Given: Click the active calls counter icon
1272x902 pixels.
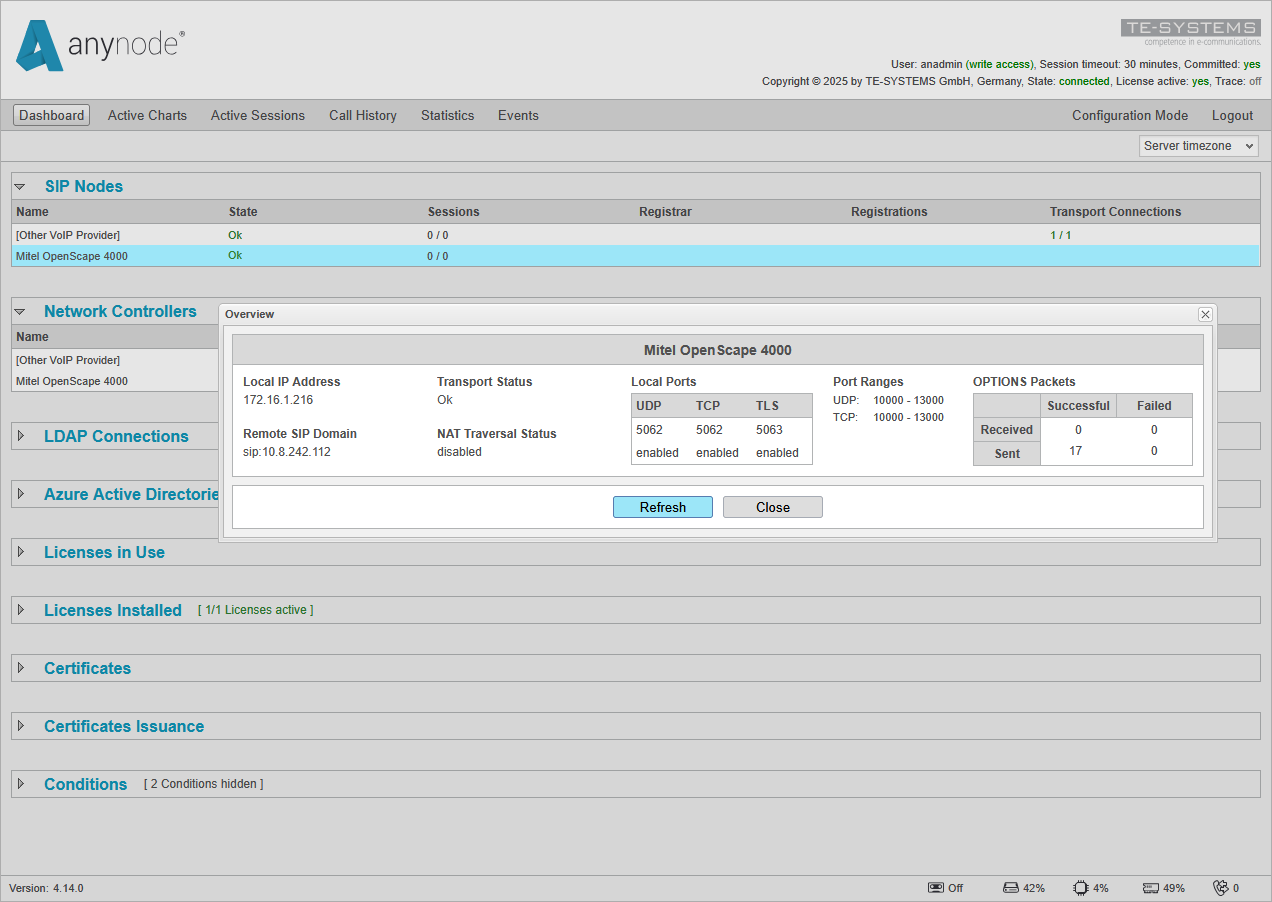Looking at the screenshot, I should (x=1223, y=888).
